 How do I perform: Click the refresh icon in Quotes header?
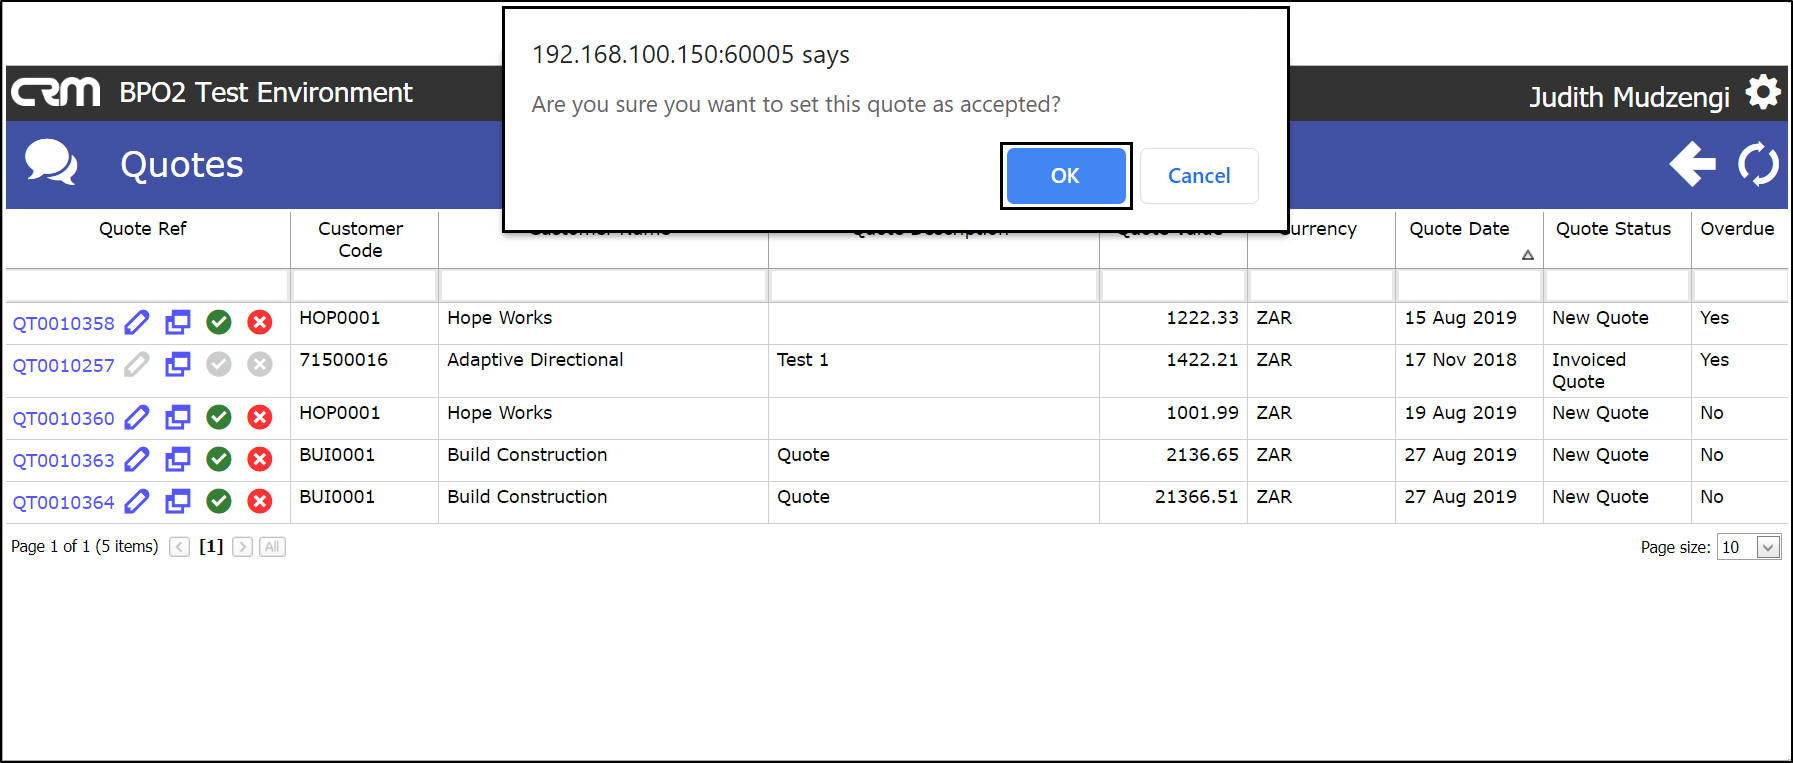coord(1758,164)
